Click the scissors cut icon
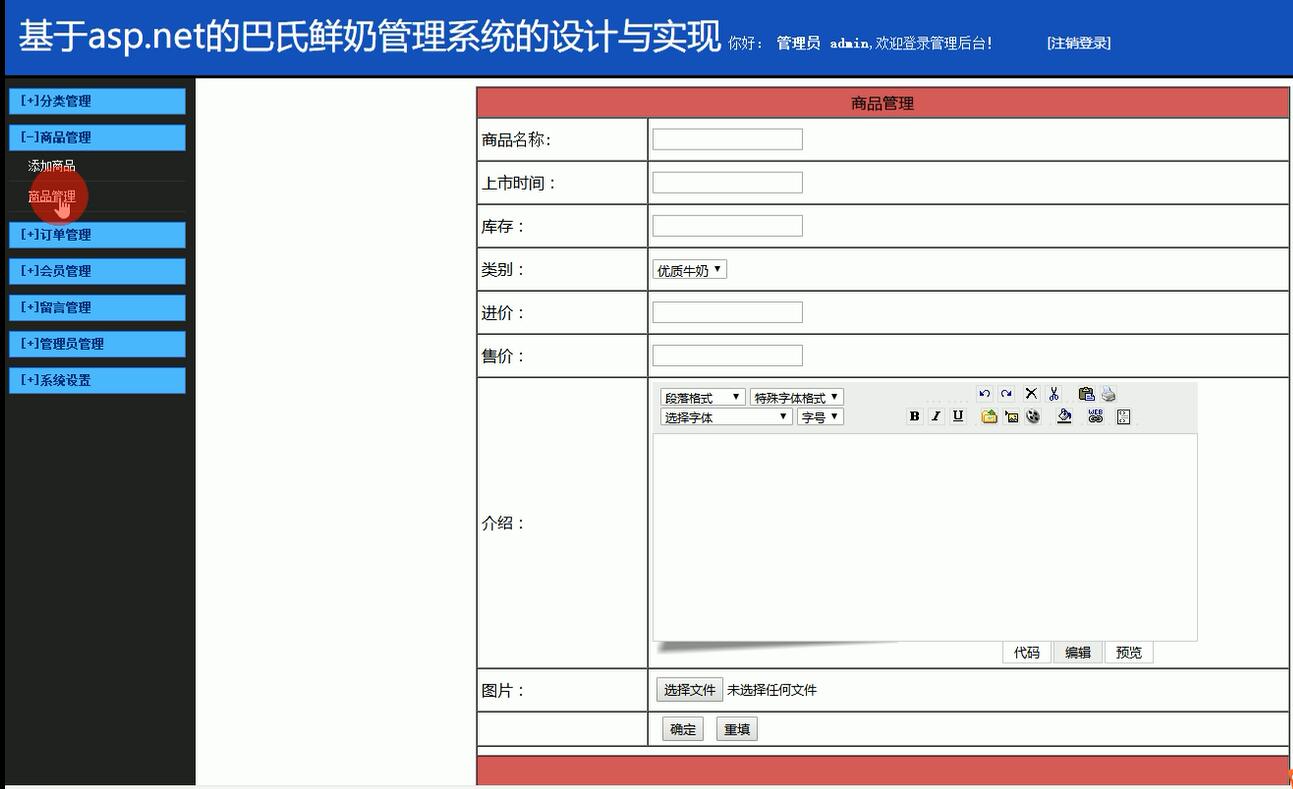Image resolution: width=1293 pixels, height=789 pixels. pyautogui.click(x=1054, y=394)
